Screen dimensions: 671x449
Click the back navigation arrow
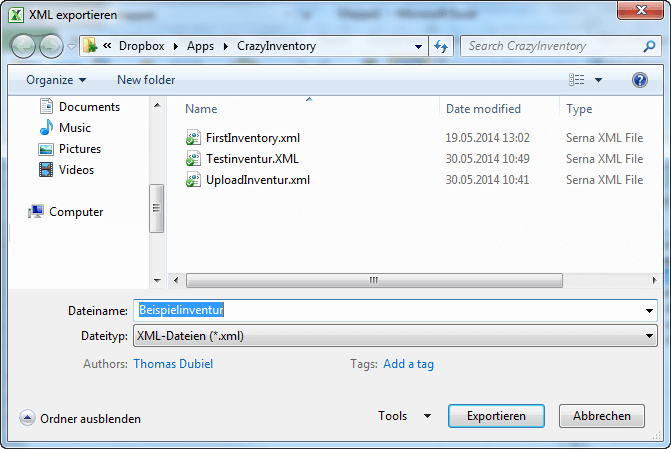click(x=23, y=46)
